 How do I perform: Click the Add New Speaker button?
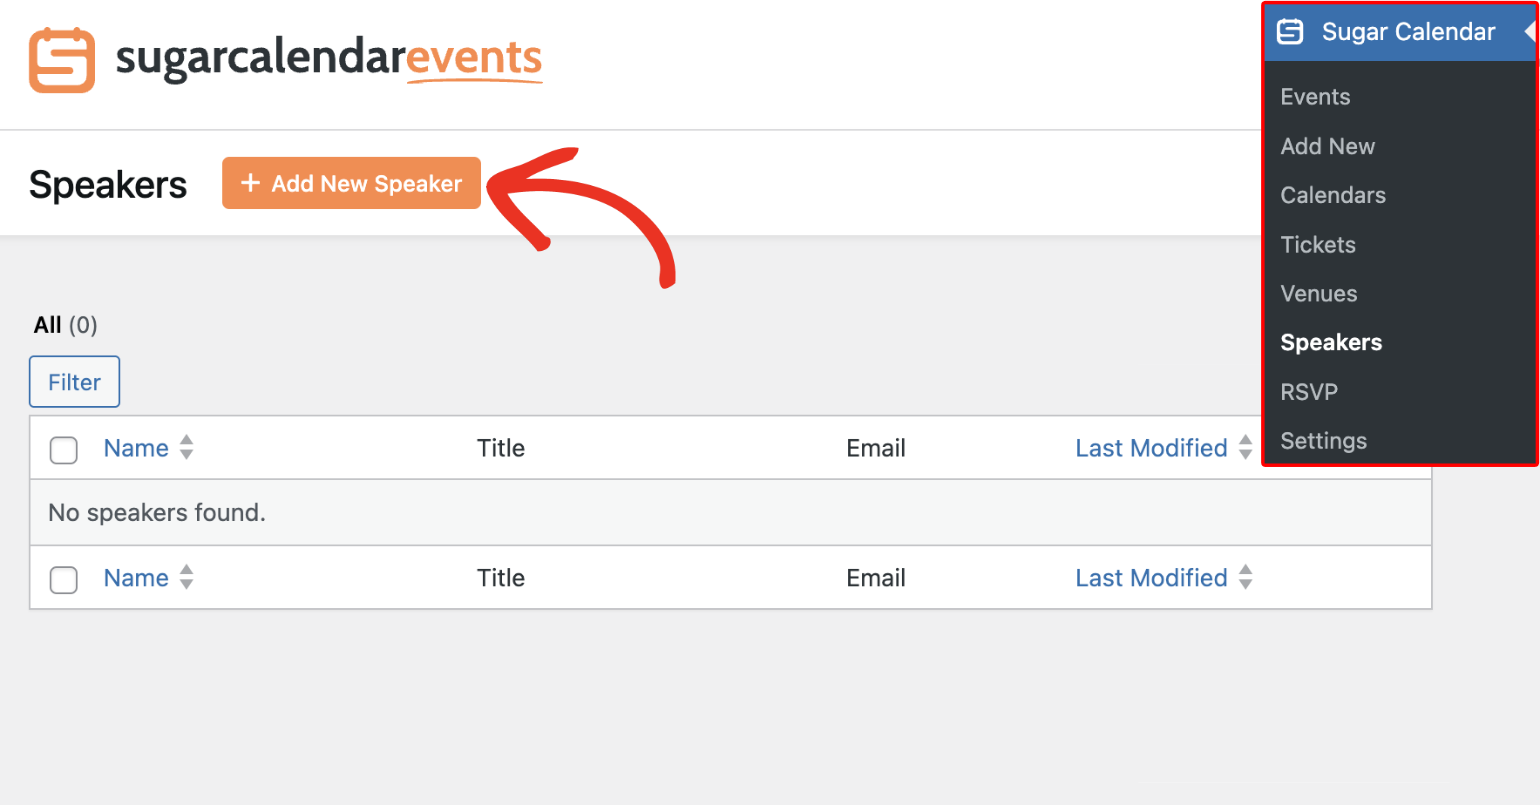(x=351, y=183)
